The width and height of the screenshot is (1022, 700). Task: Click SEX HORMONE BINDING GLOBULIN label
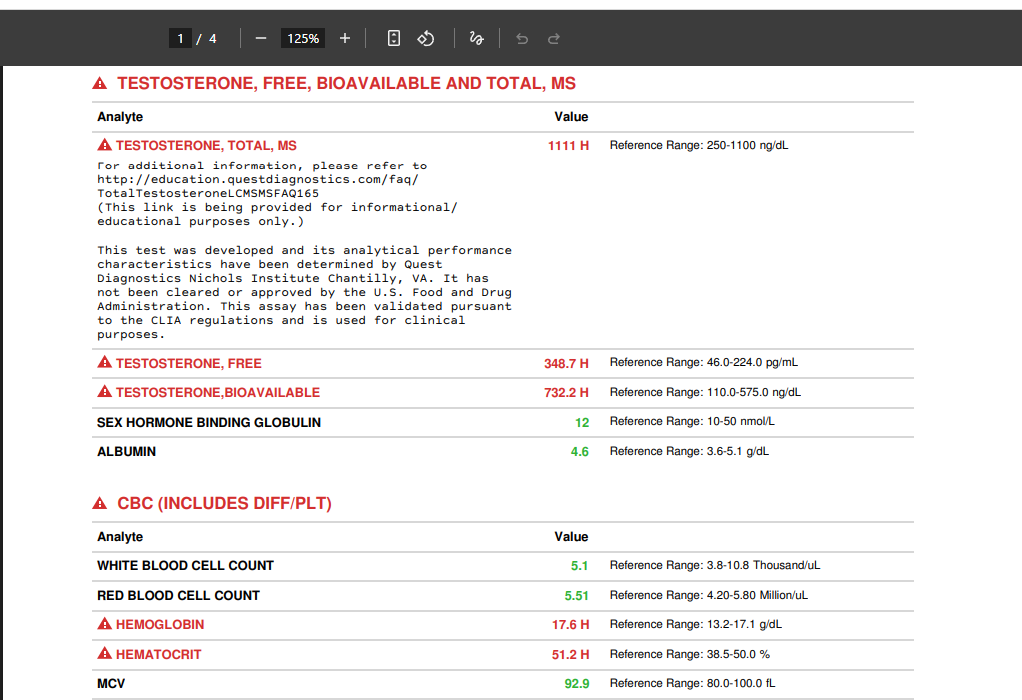(x=209, y=422)
